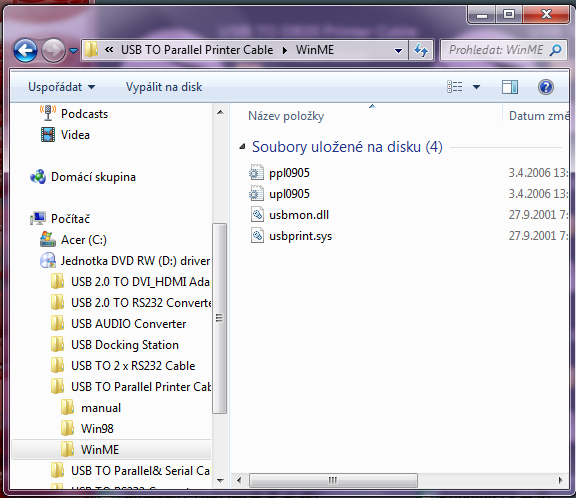Click the Win98 folder icon

[68, 428]
